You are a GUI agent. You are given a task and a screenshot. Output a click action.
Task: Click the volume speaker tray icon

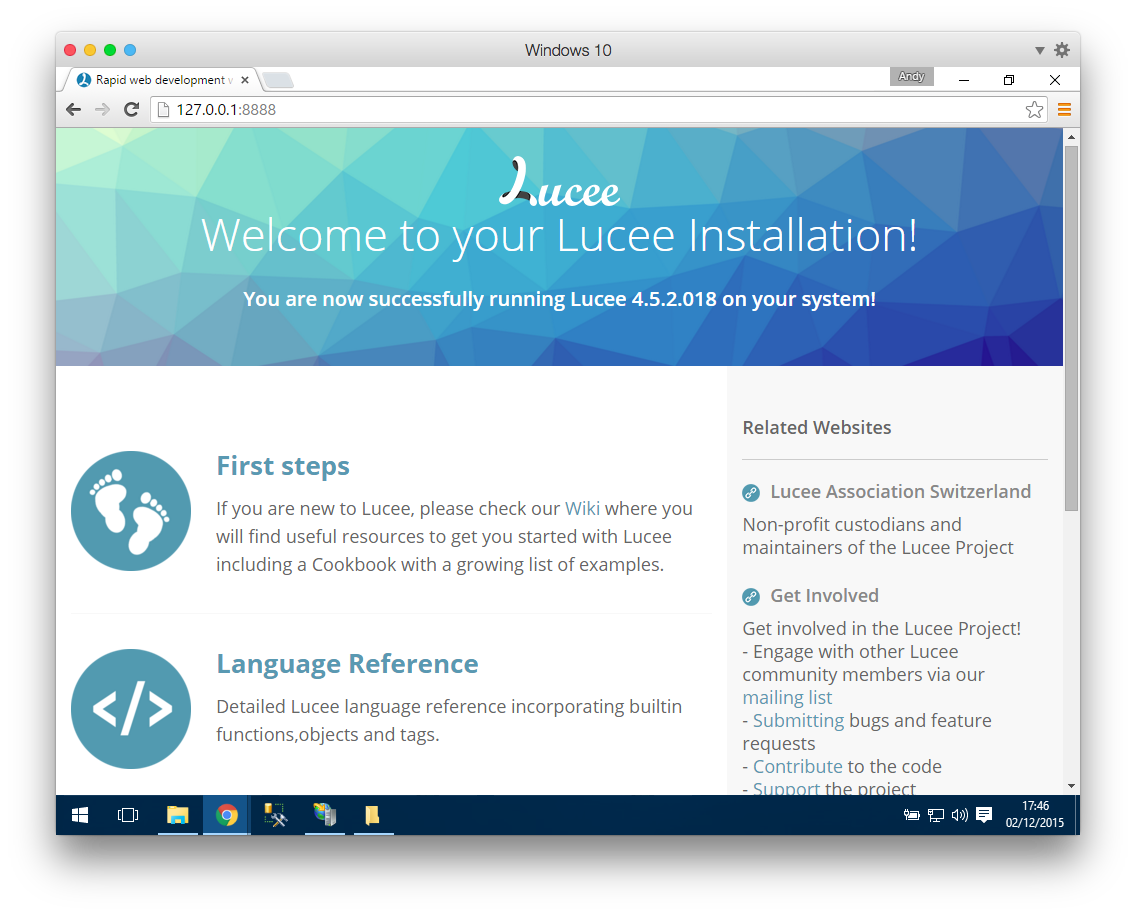point(960,816)
